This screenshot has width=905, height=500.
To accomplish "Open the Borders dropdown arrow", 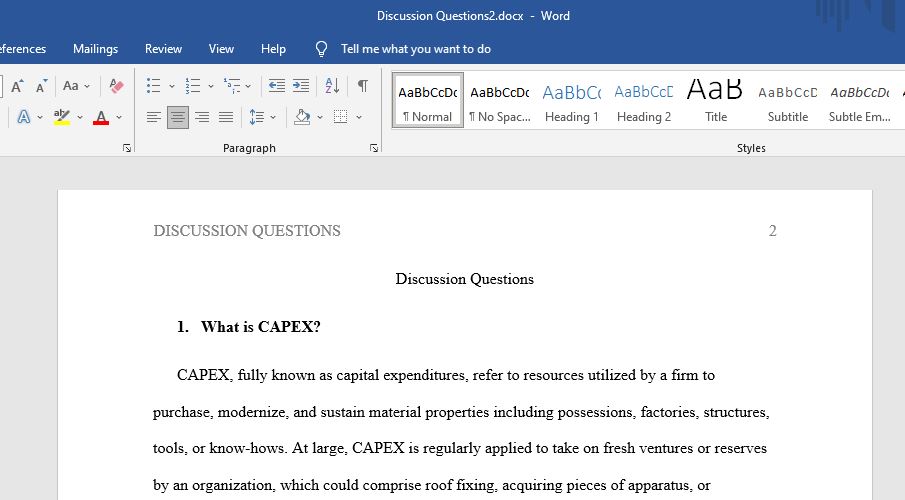I will pyautogui.click(x=359, y=117).
